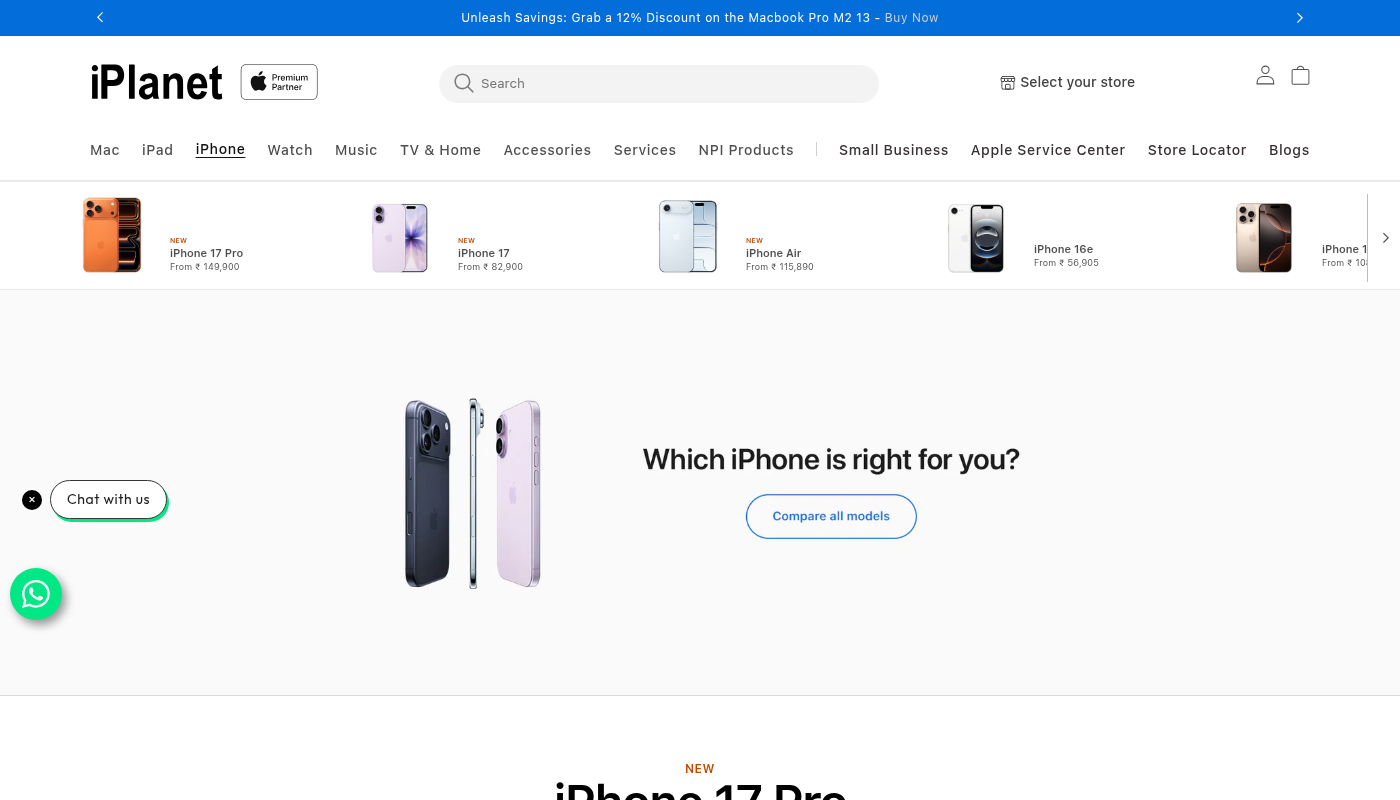This screenshot has width=1400, height=800.
Task: Dismiss the Chat with us bubble
Action: [x=32, y=499]
